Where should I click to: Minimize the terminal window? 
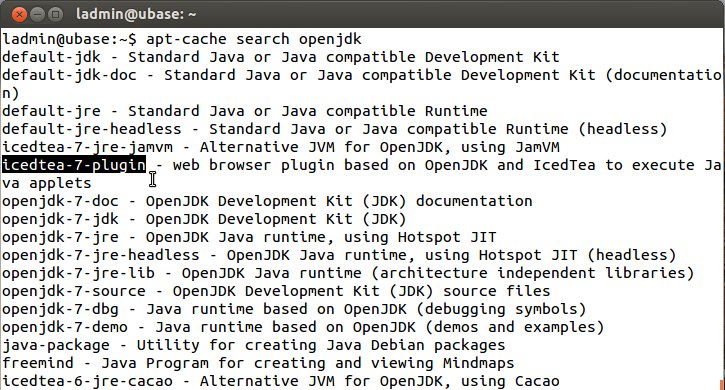pyautogui.click(x=37, y=14)
